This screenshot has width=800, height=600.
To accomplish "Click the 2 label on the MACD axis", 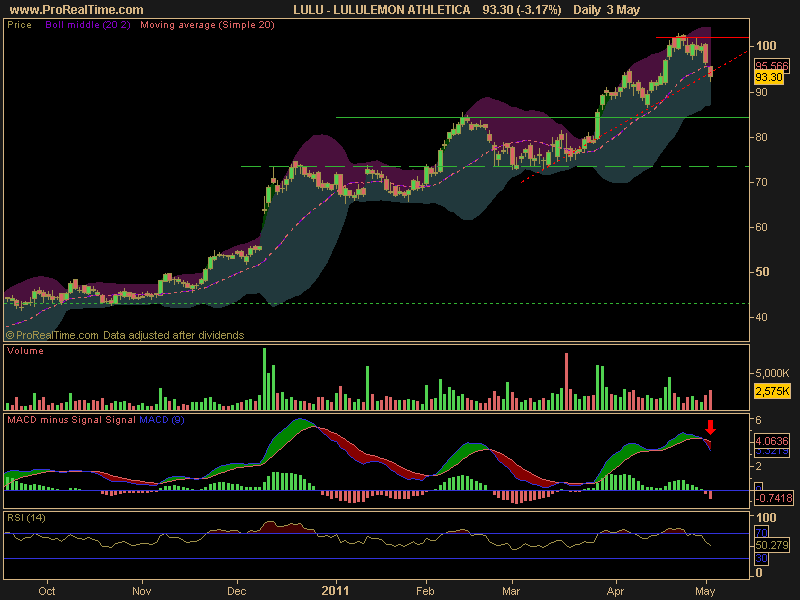I will coord(759,466).
